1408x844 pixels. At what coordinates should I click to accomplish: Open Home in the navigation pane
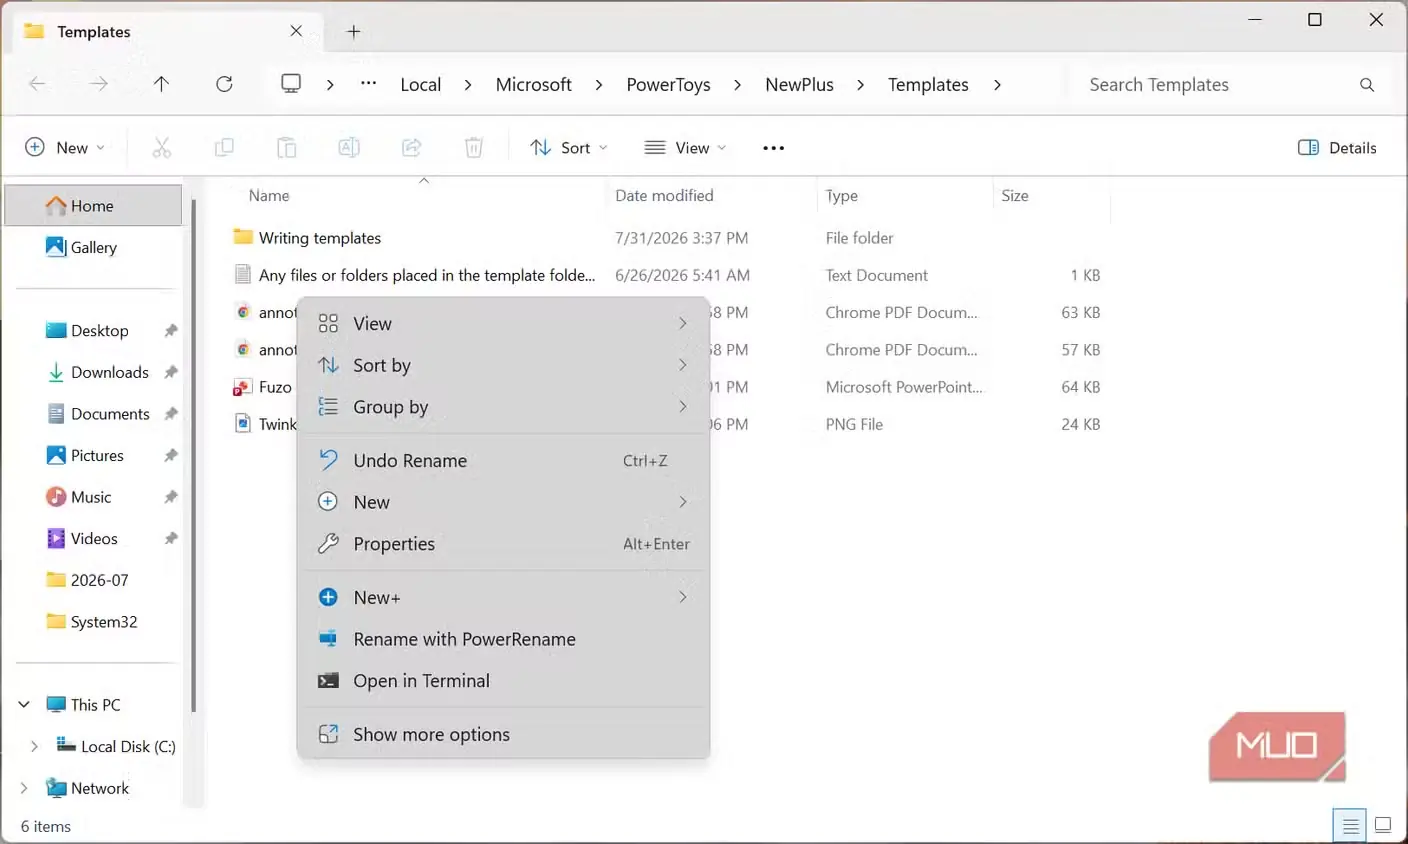pyautogui.click(x=93, y=206)
